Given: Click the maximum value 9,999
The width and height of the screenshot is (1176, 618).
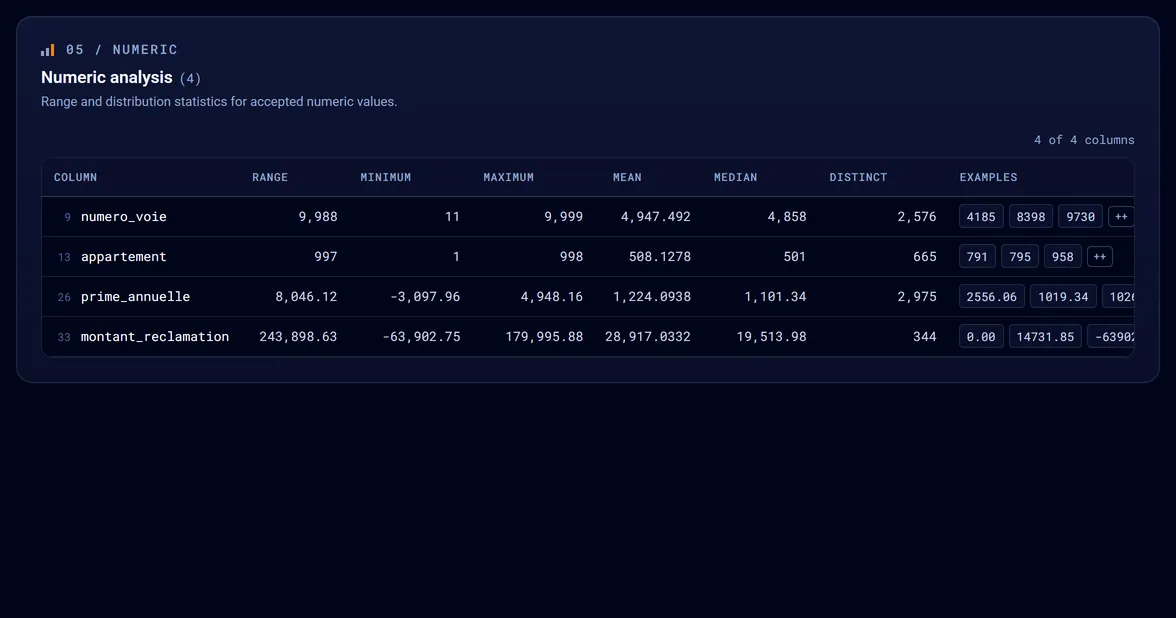Looking at the screenshot, I should [563, 217].
